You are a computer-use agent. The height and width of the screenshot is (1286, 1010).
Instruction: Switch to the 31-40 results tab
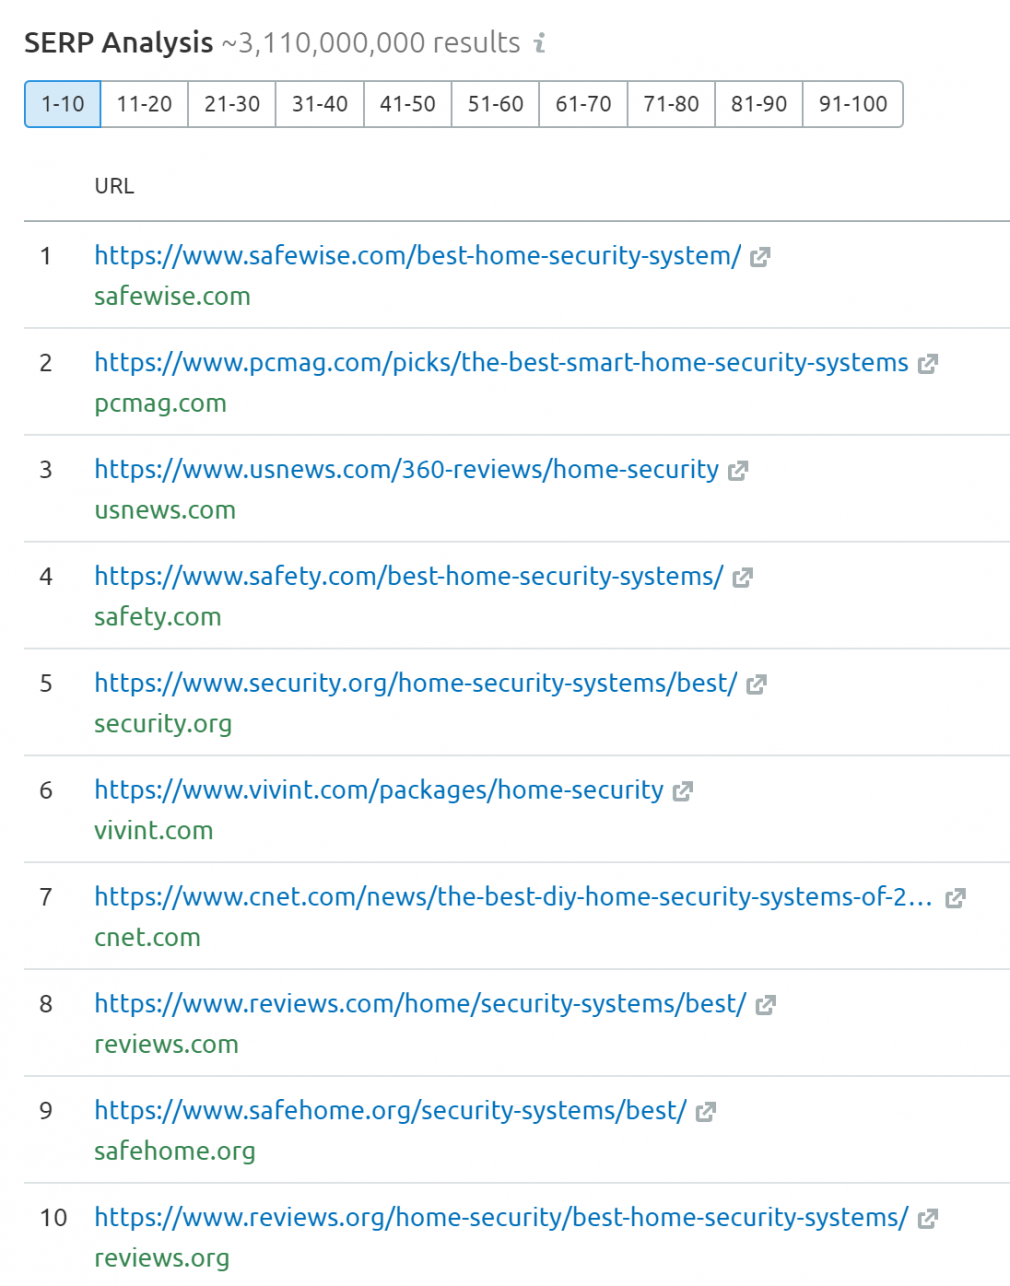click(x=320, y=104)
